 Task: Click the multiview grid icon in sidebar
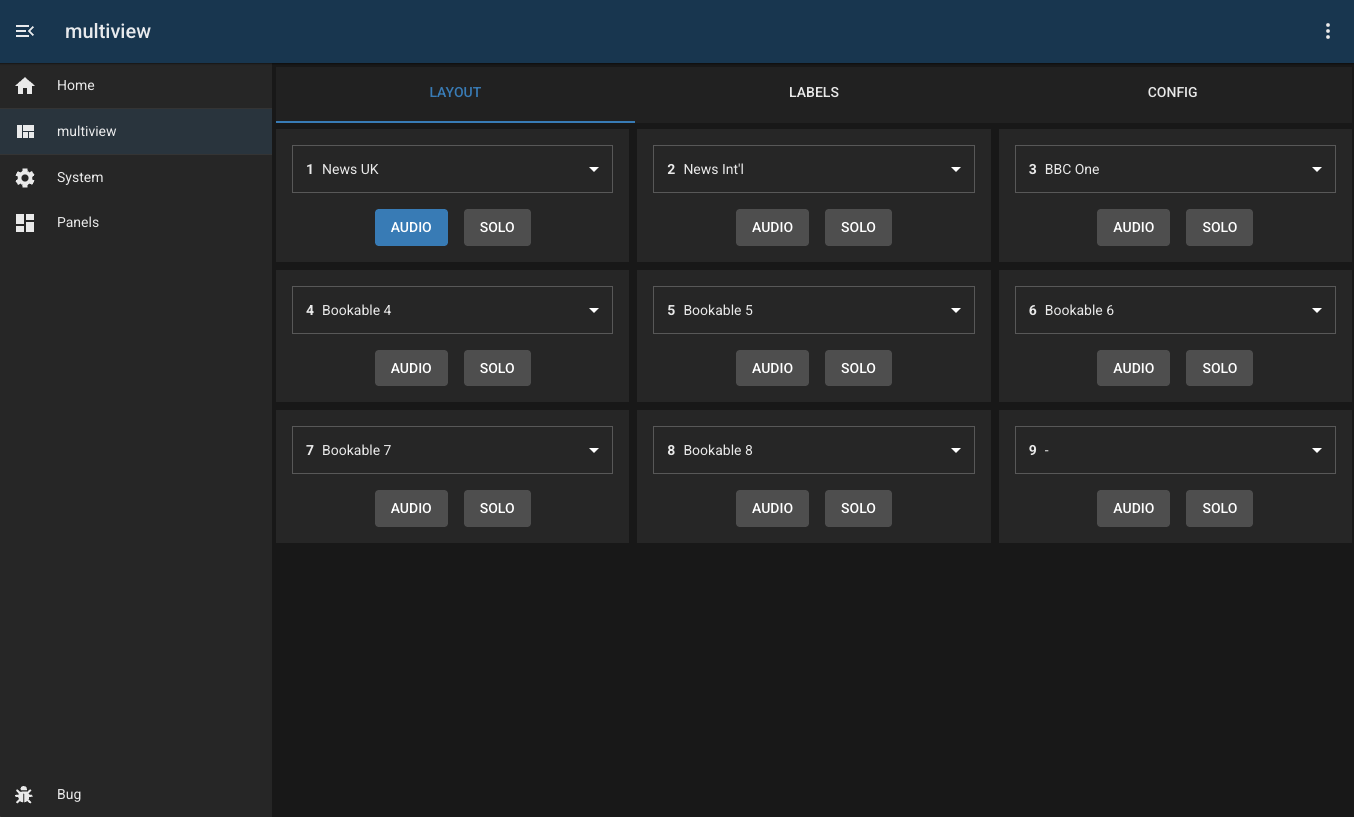point(25,131)
